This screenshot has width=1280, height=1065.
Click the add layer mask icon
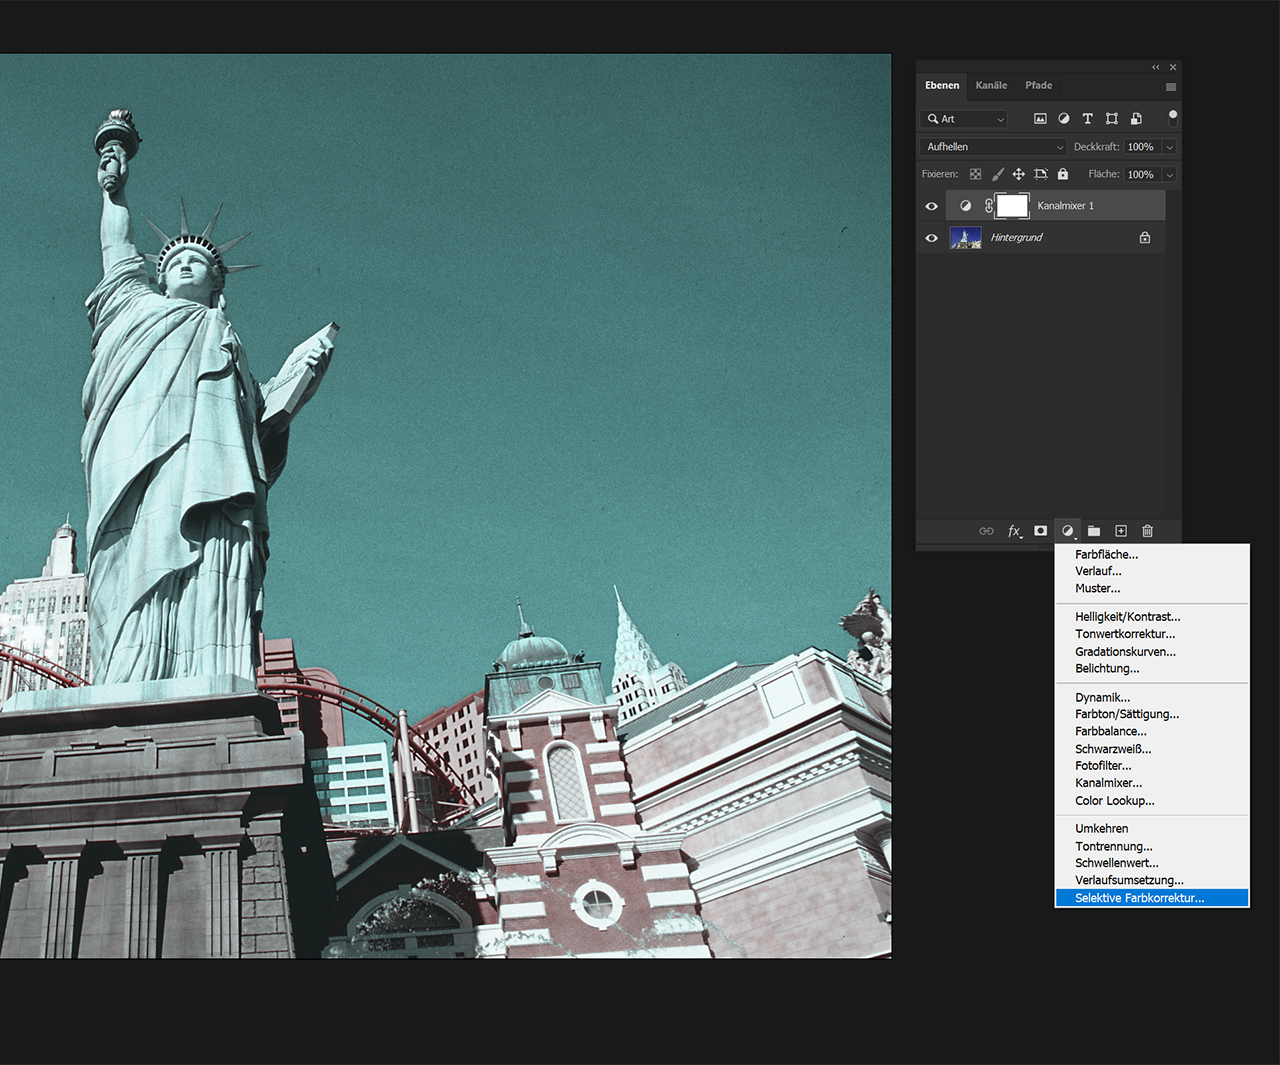1041,531
